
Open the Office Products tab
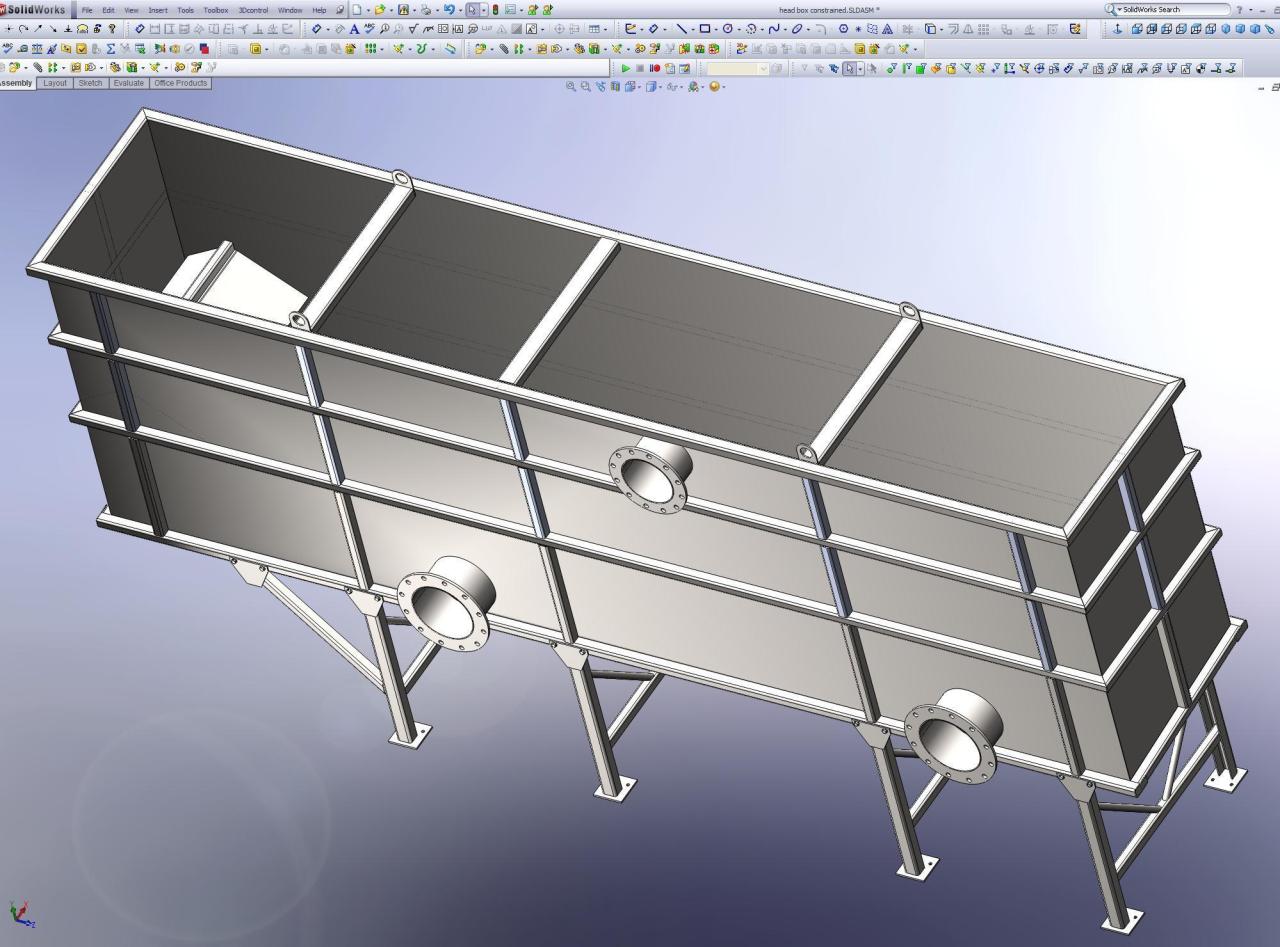[180, 83]
